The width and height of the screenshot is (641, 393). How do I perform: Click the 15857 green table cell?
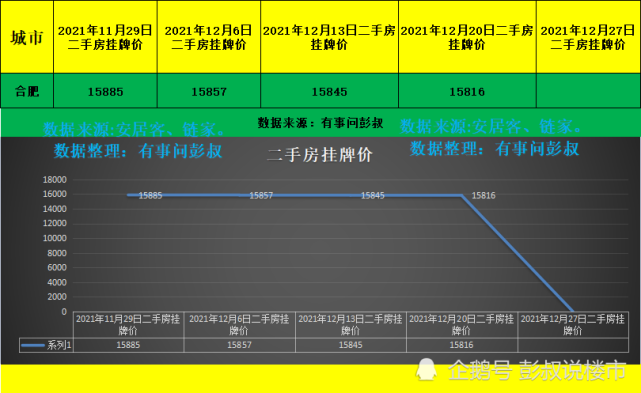click(x=209, y=92)
